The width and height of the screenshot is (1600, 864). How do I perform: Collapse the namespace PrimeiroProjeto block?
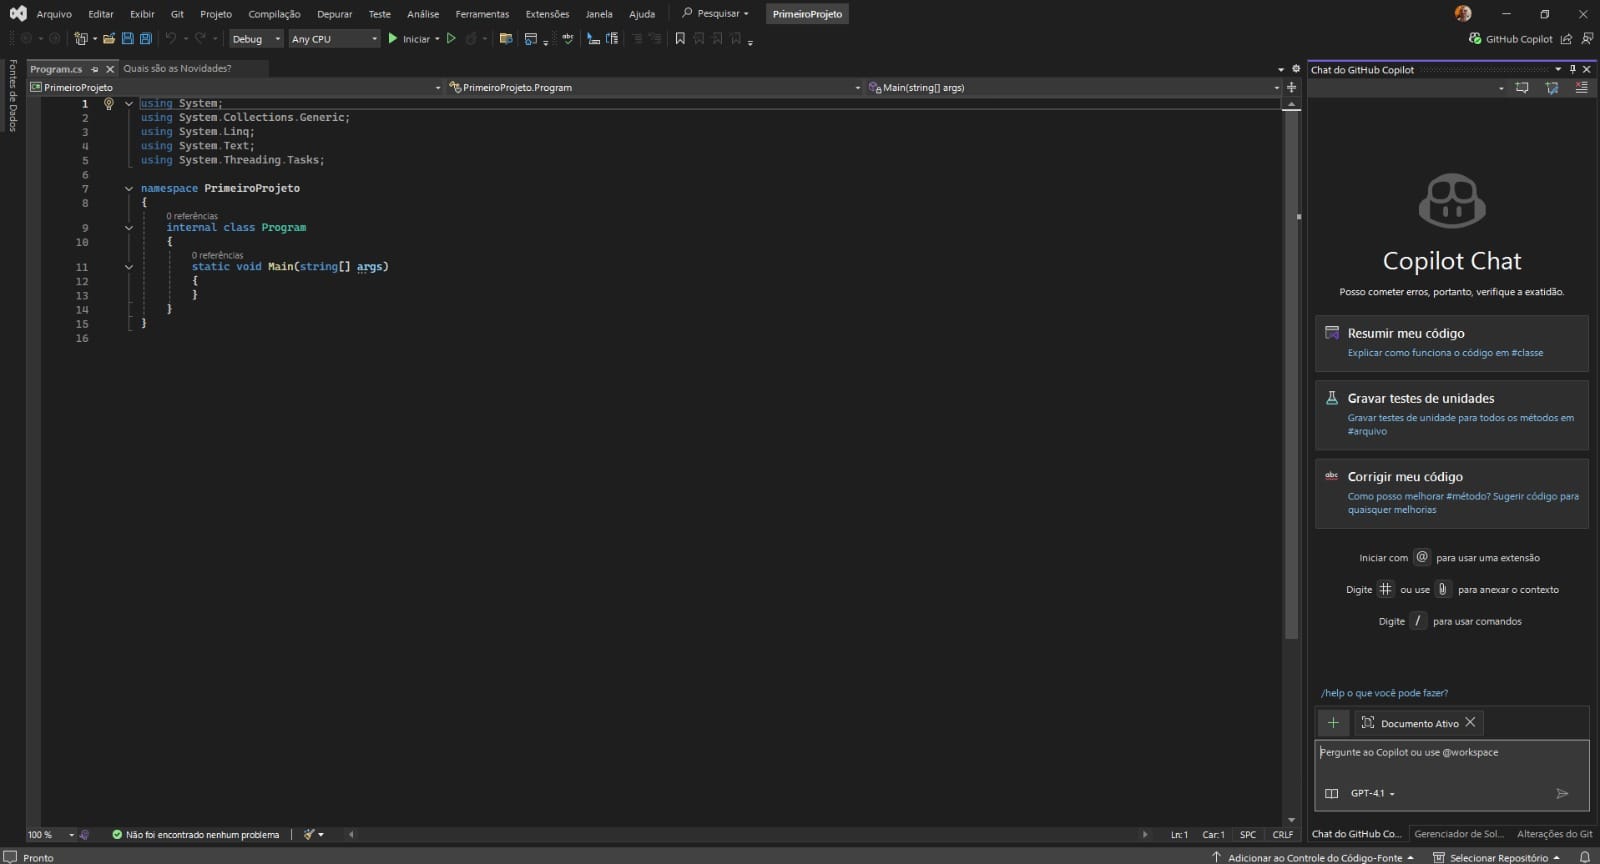[x=129, y=188]
